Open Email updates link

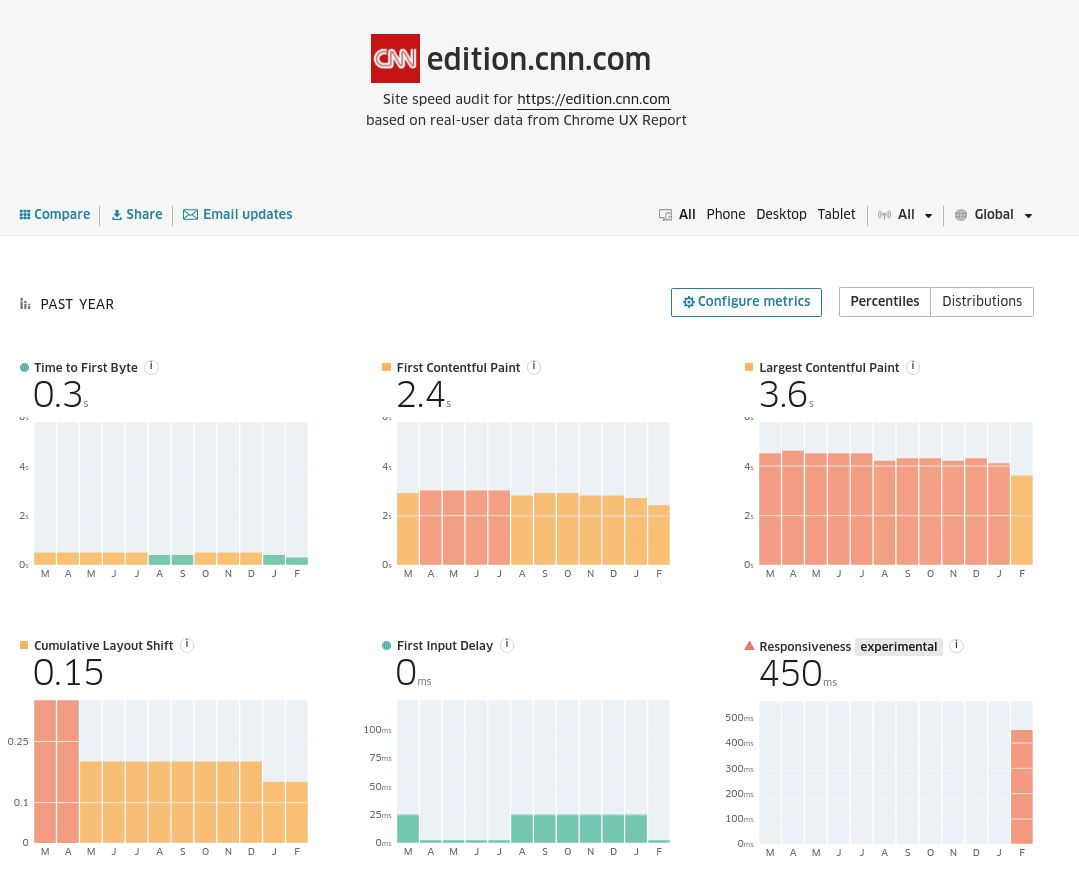pos(237,214)
